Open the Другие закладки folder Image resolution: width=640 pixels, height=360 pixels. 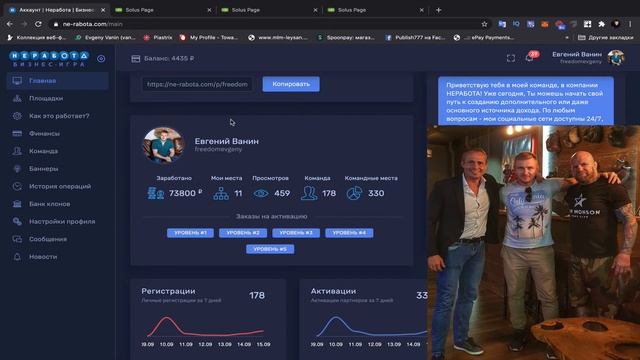click(x=606, y=38)
